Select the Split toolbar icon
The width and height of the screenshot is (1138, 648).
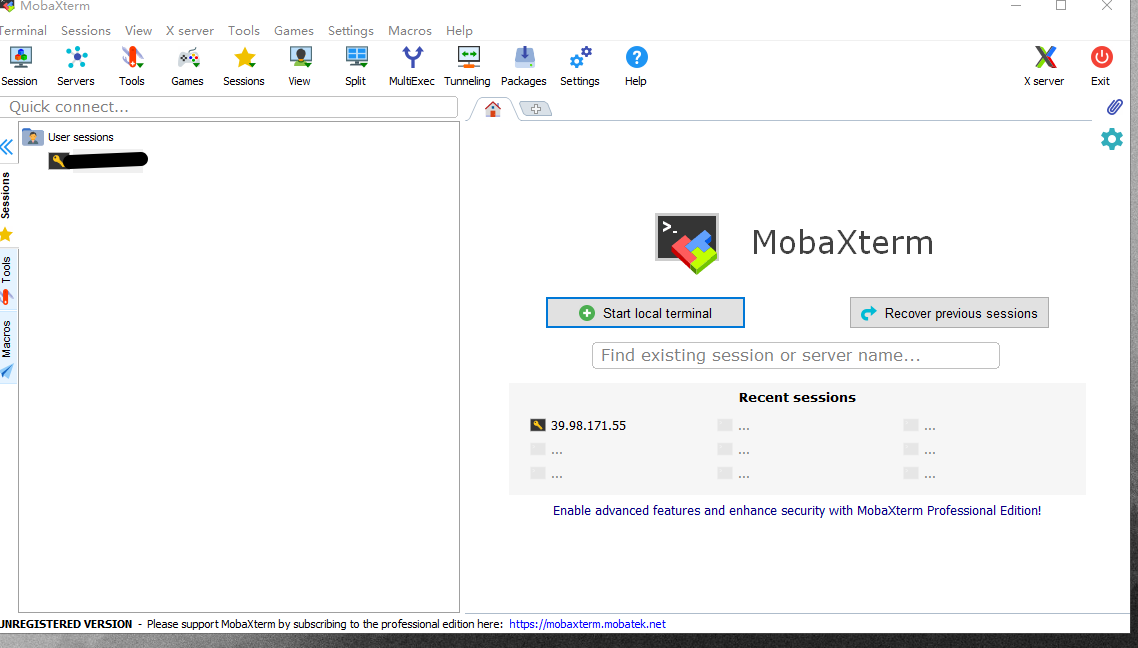click(356, 66)
